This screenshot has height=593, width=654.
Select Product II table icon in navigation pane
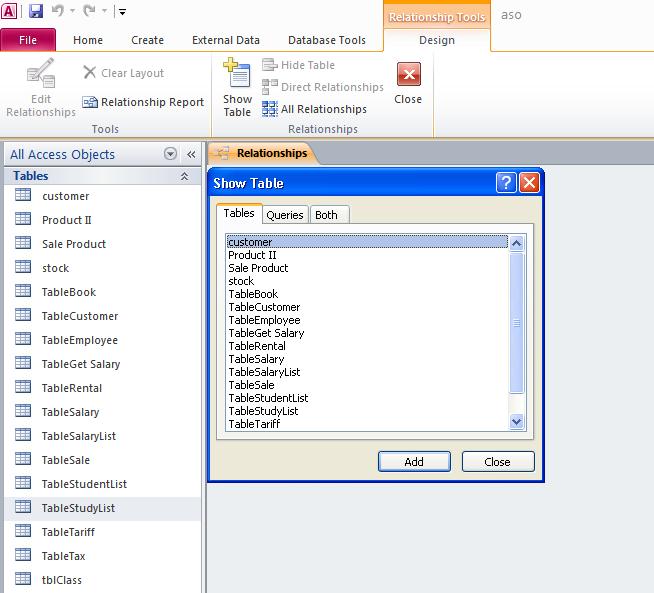23,219
